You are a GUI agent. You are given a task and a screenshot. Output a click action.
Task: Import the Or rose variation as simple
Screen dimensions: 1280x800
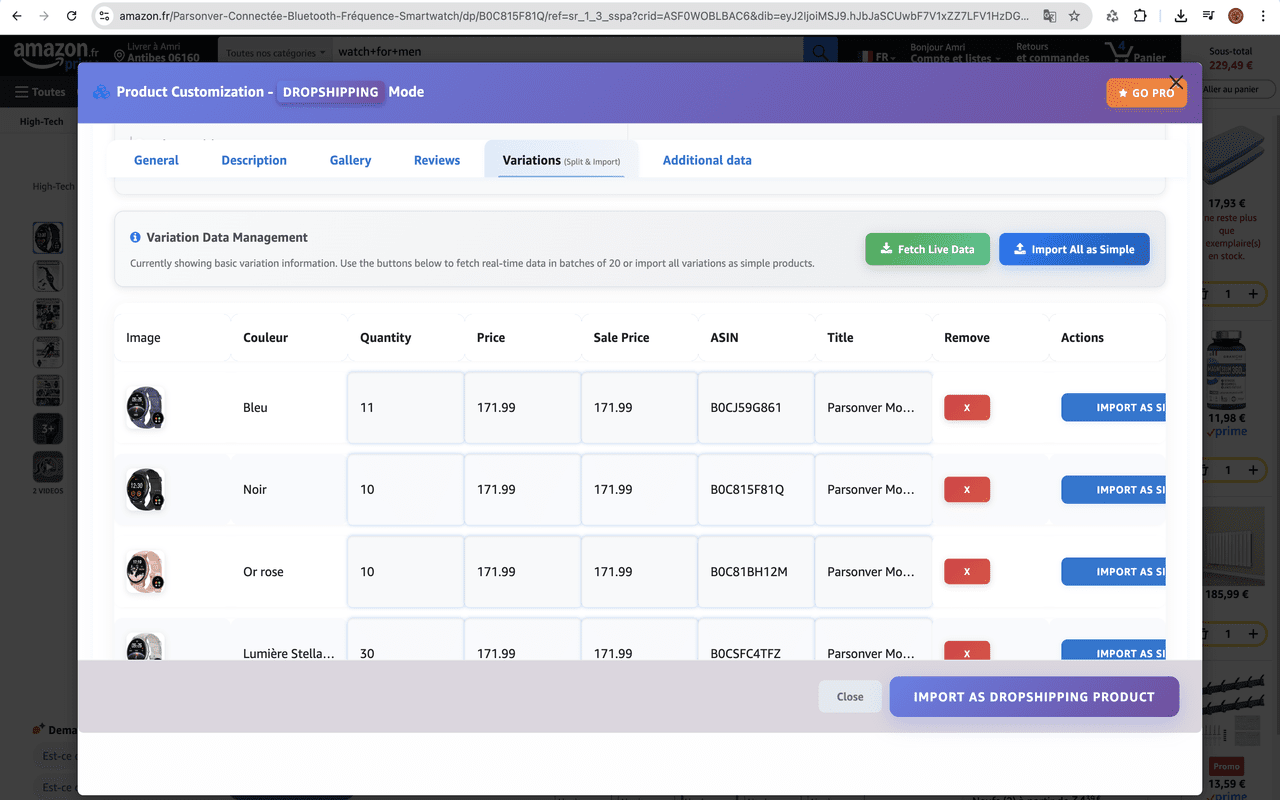(1113, 572)
